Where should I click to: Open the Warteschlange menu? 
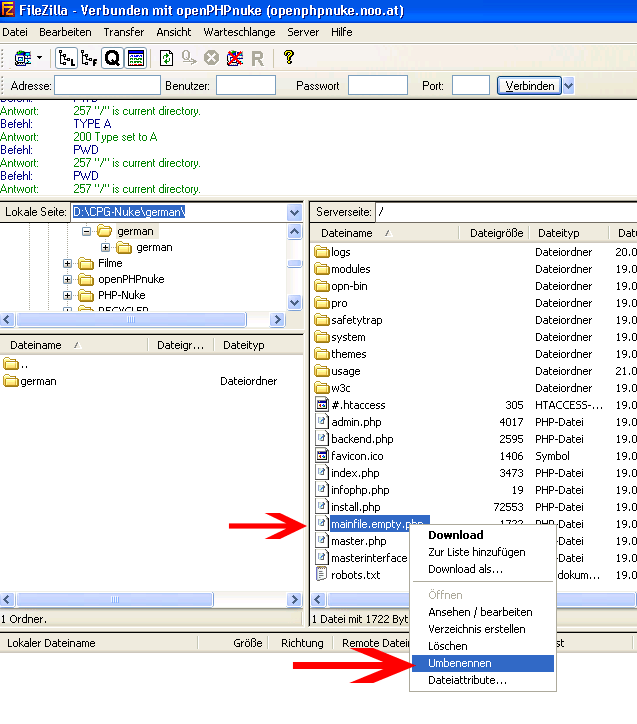pos(239,32)
